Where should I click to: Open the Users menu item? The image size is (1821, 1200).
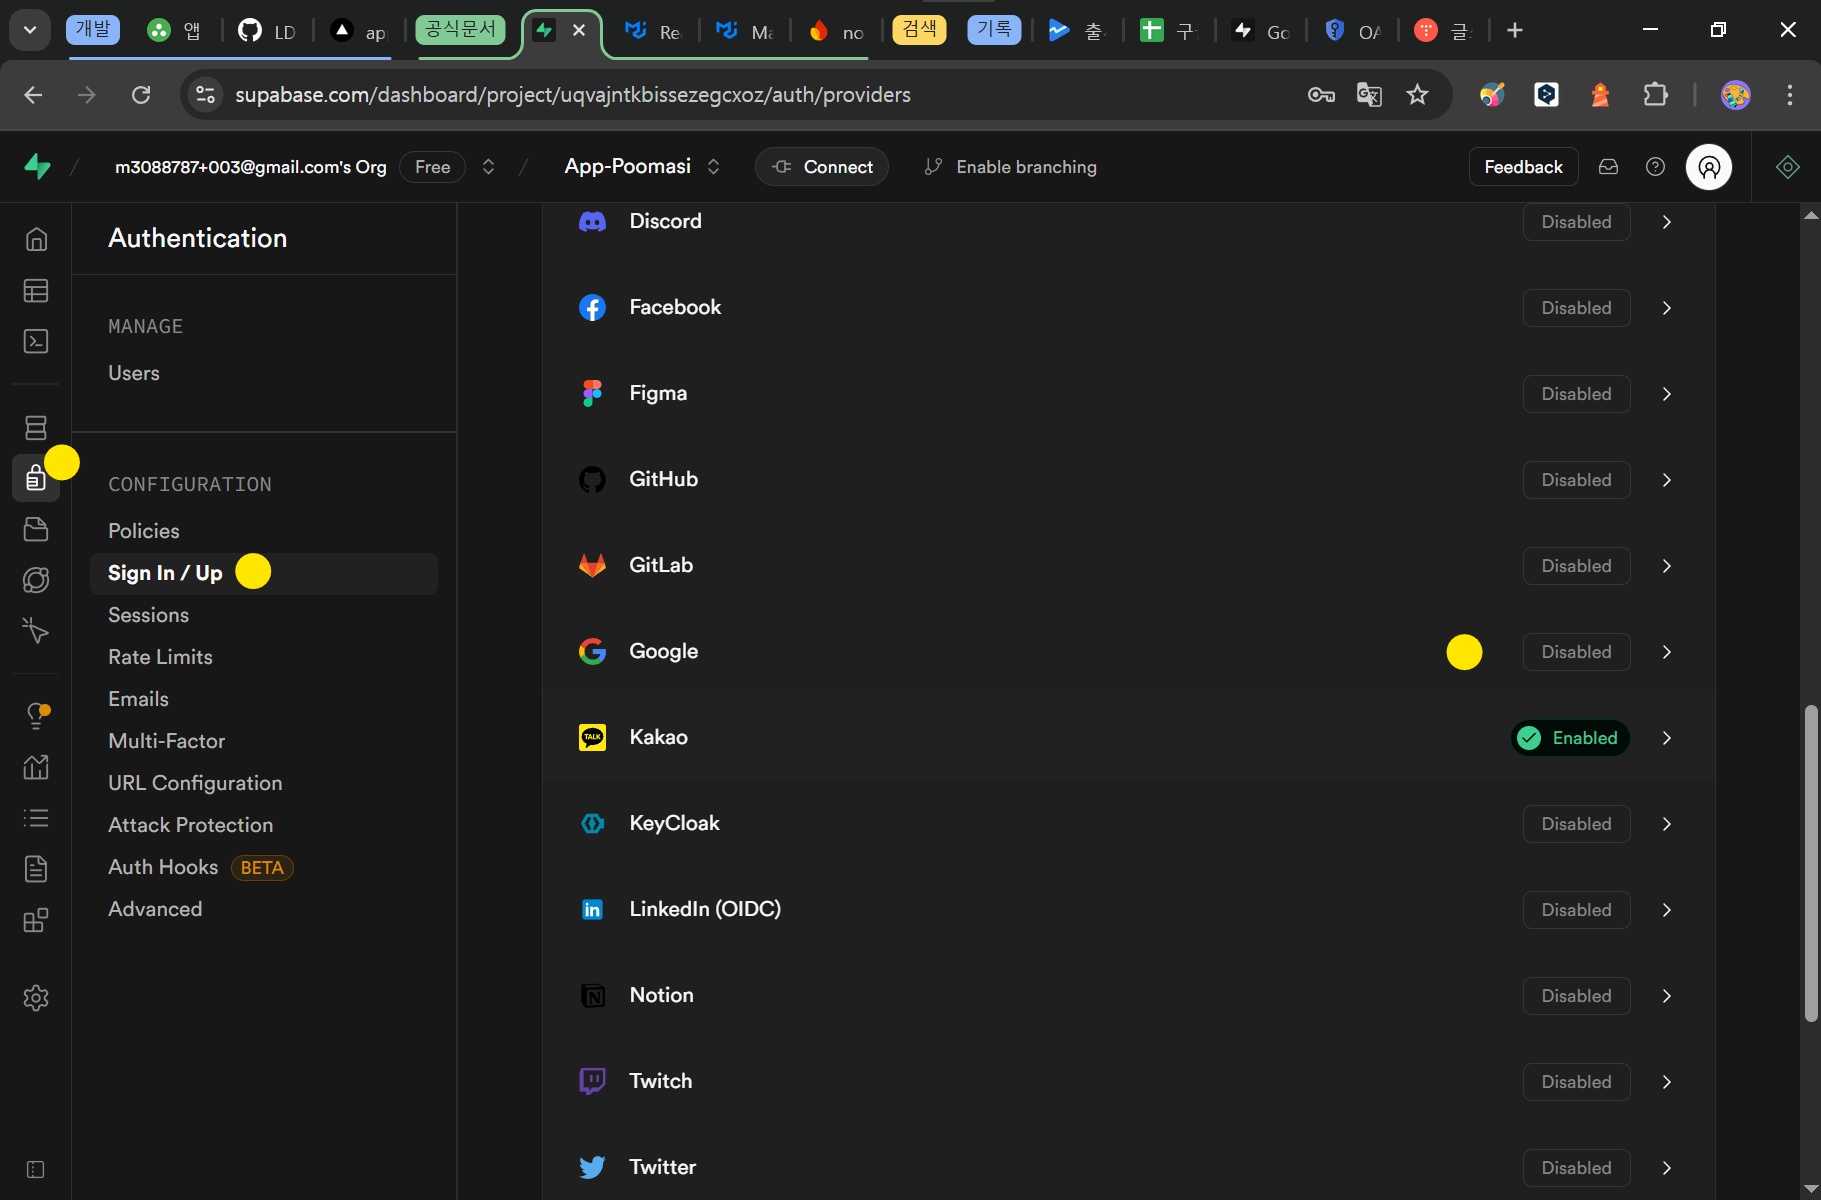[134, 373]
